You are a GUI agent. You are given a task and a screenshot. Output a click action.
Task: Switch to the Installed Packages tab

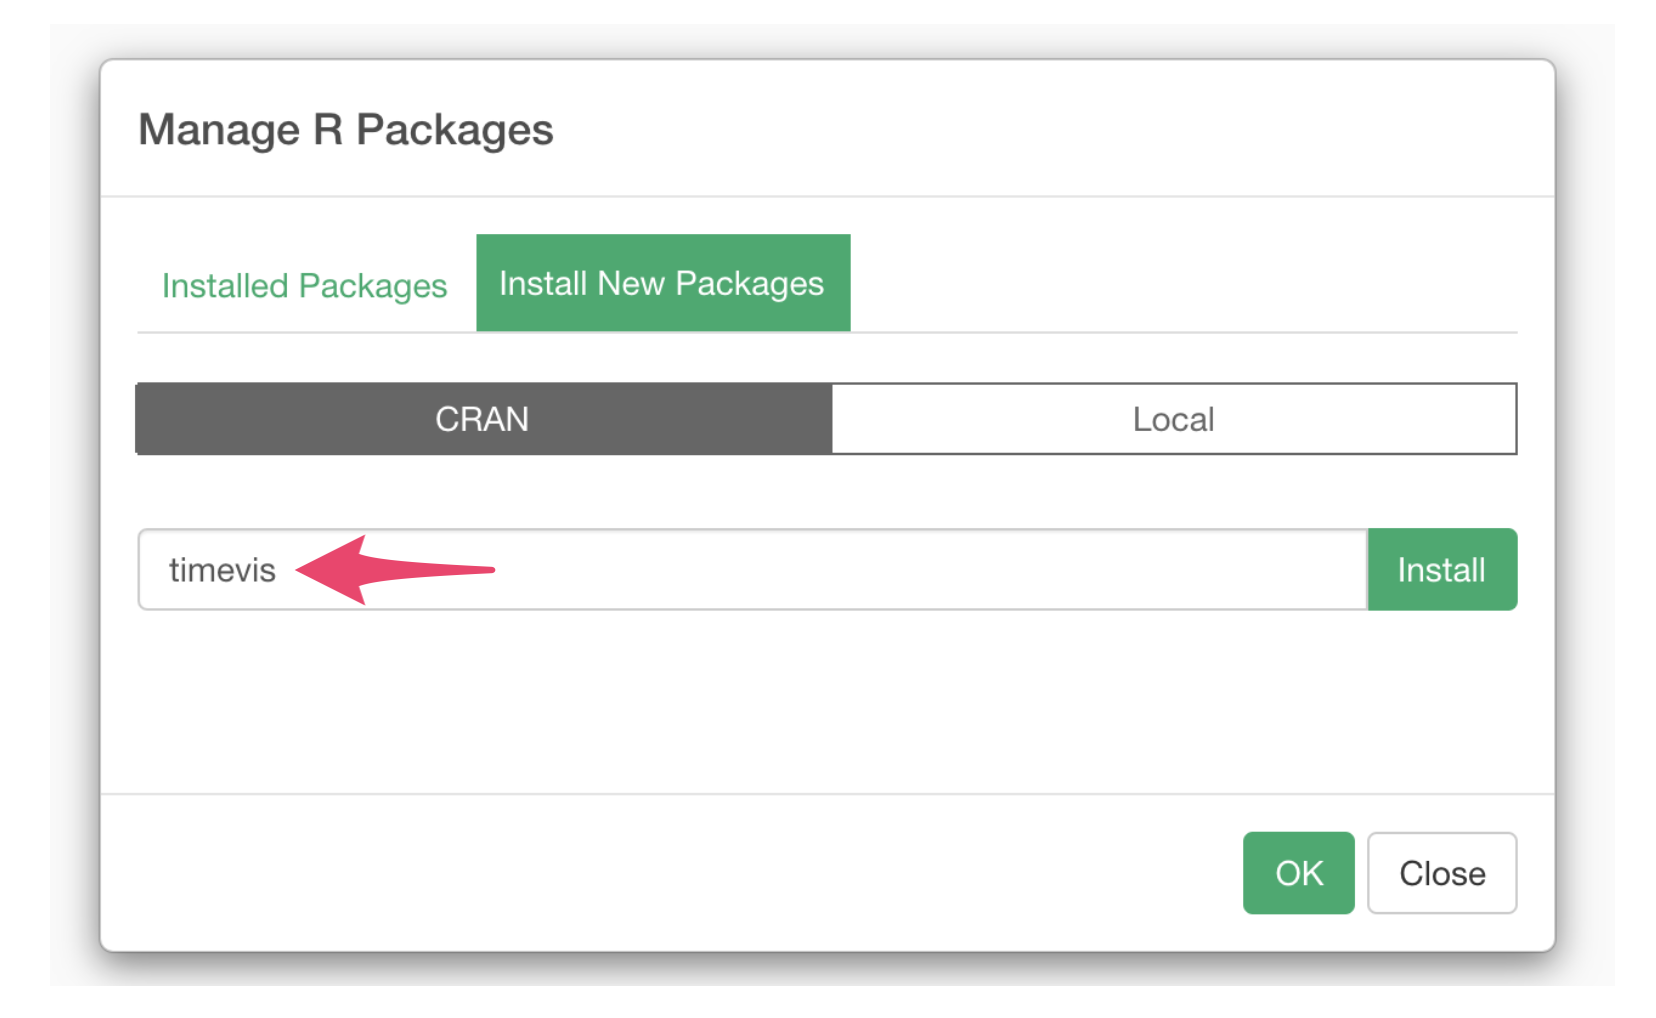coord(304,285)
